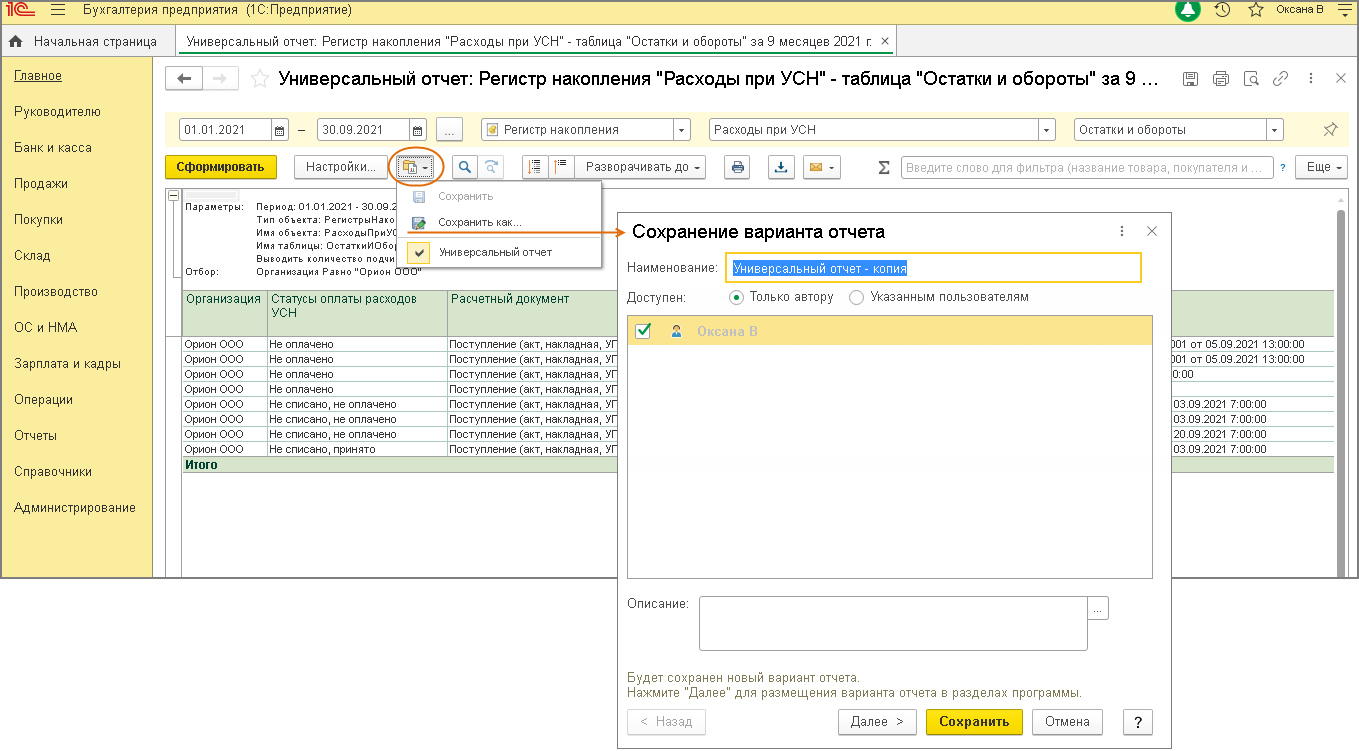Check the Оксана В user checkbox
This screenshot has width=1359, height=751.
pyautogui.click(x=643, y=331)
